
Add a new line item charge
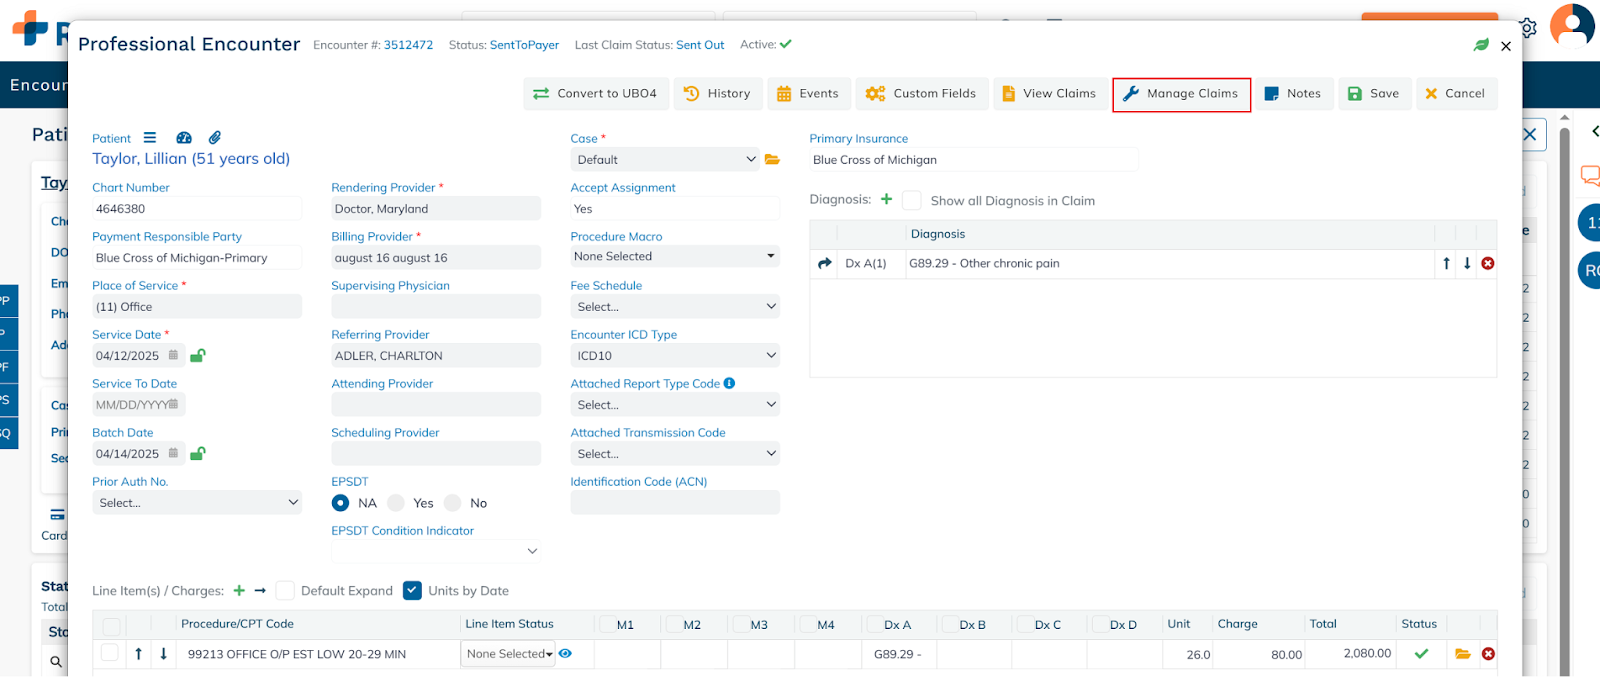(x=239, y=591)
